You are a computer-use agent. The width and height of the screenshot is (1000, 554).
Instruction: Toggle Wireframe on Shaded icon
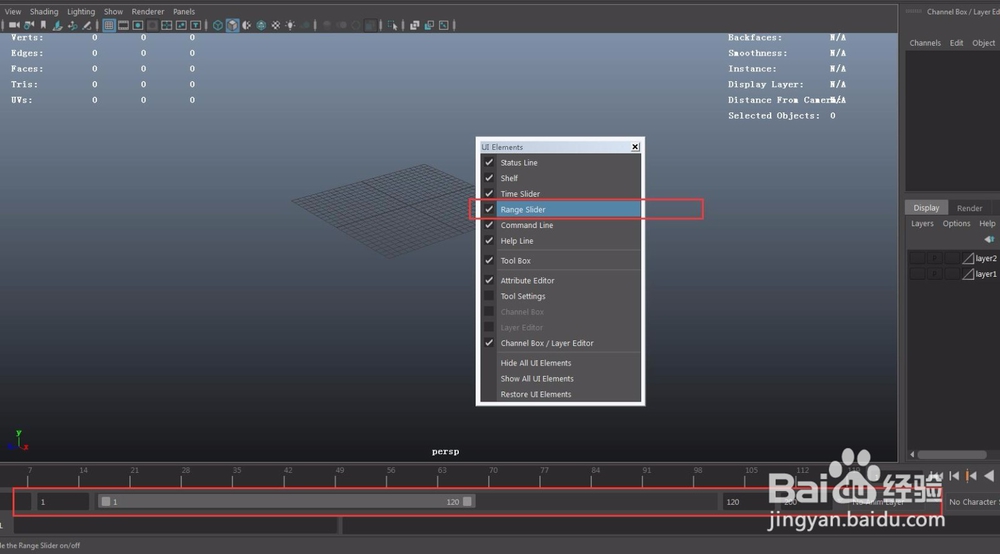(261, 25)
